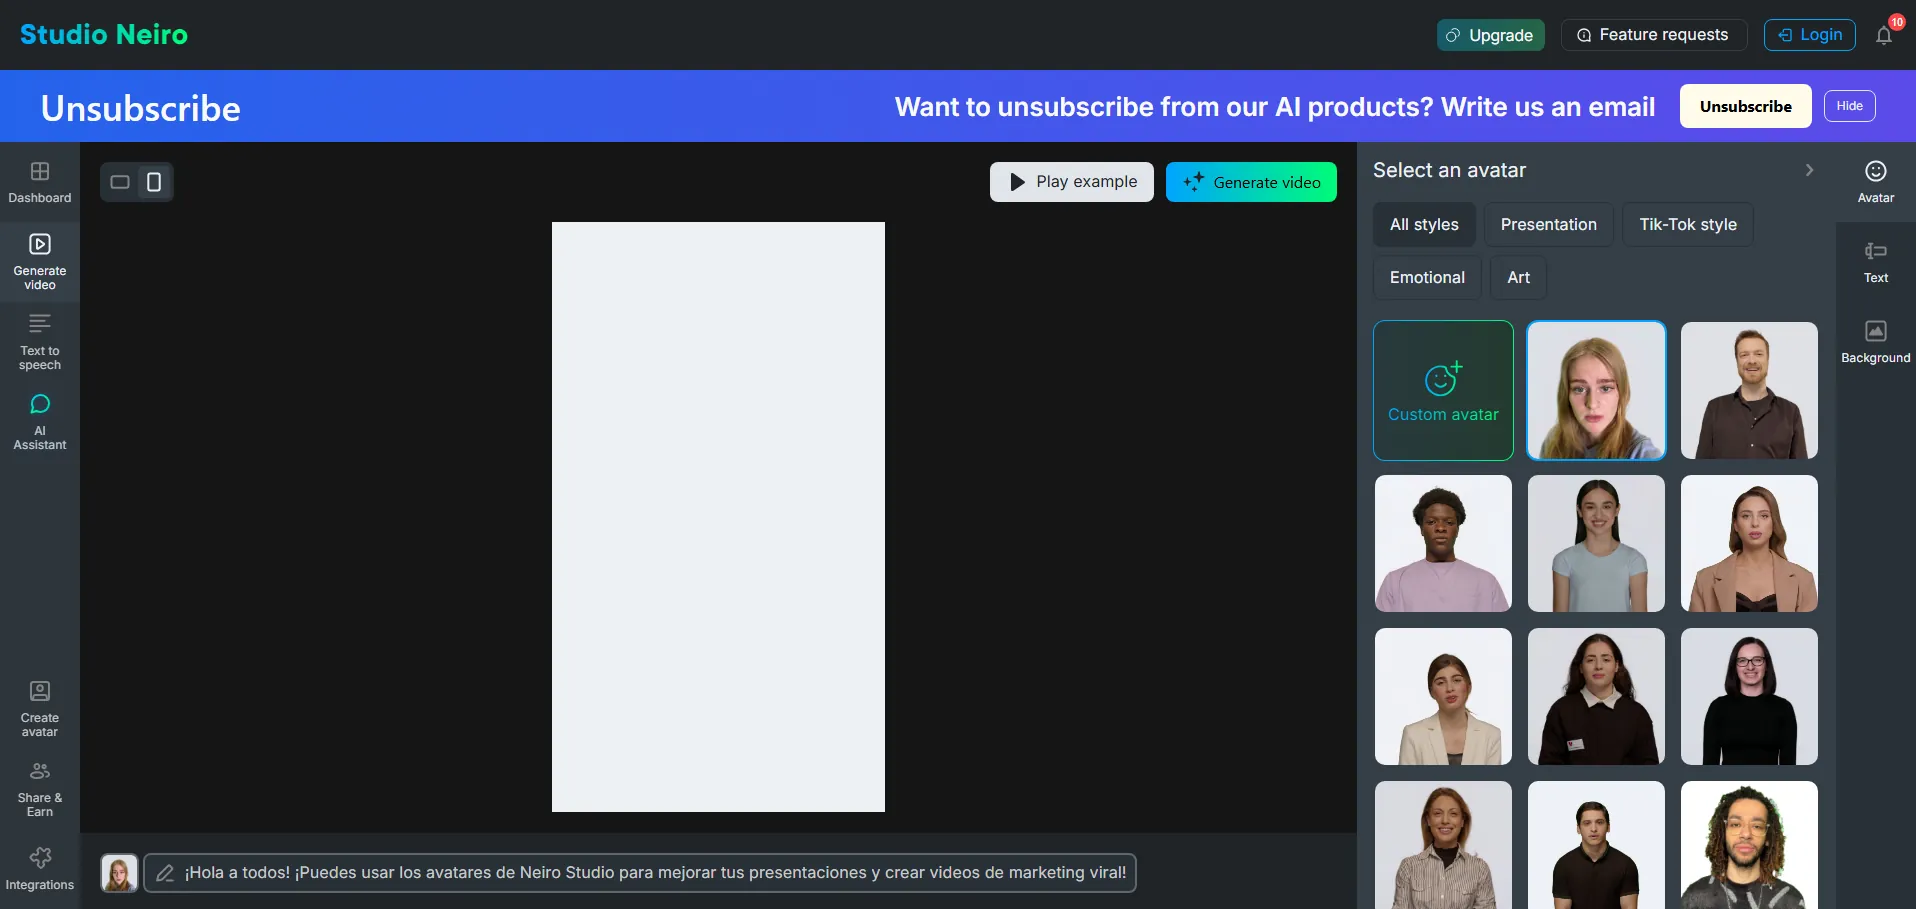1916x909 pixels.
Task: Open Integrations from the sidebar
Action: 40,869
